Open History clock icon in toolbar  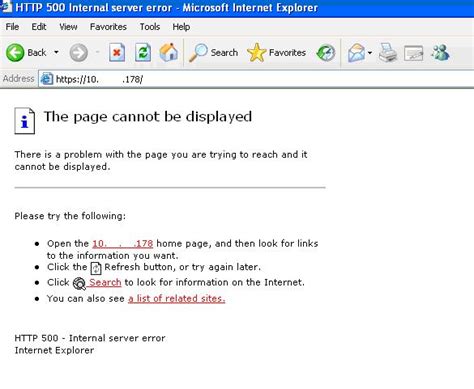(x=326, y=53)
